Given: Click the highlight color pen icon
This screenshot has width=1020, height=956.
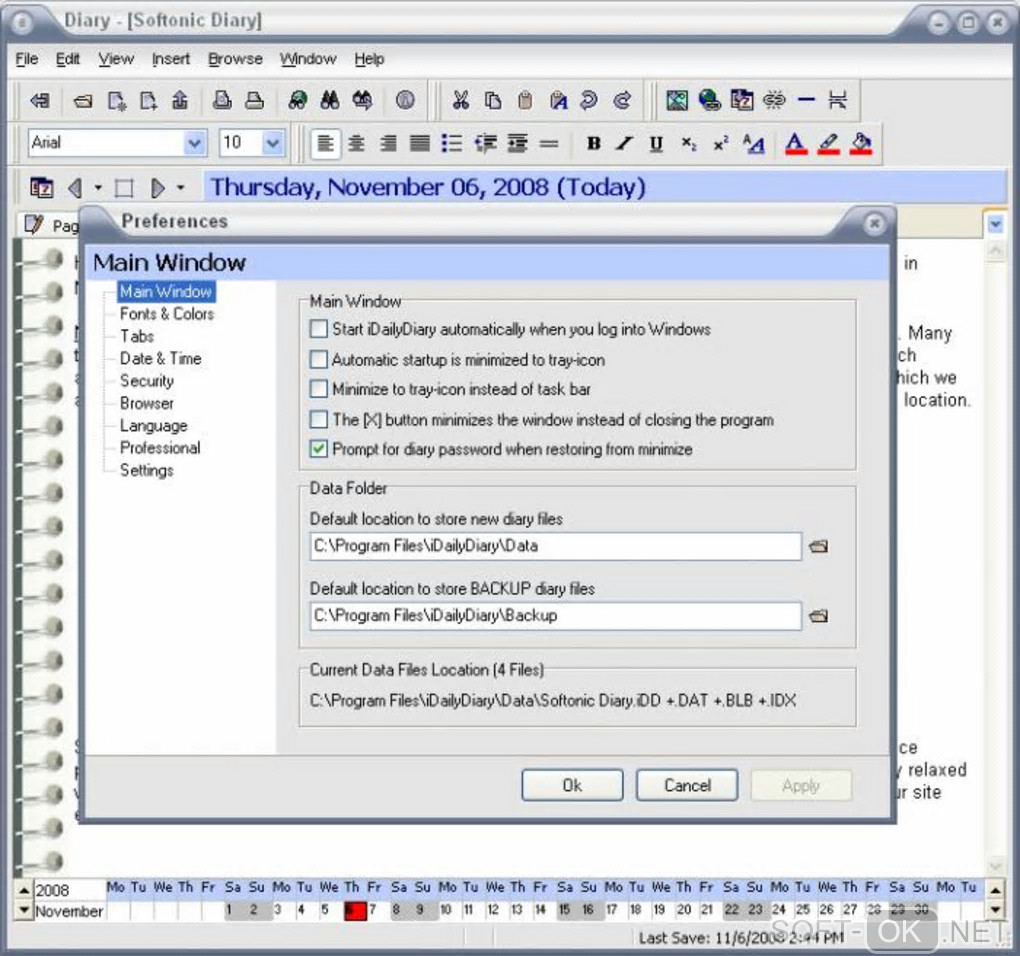Looking at the screenshot, I should [828, 143].
